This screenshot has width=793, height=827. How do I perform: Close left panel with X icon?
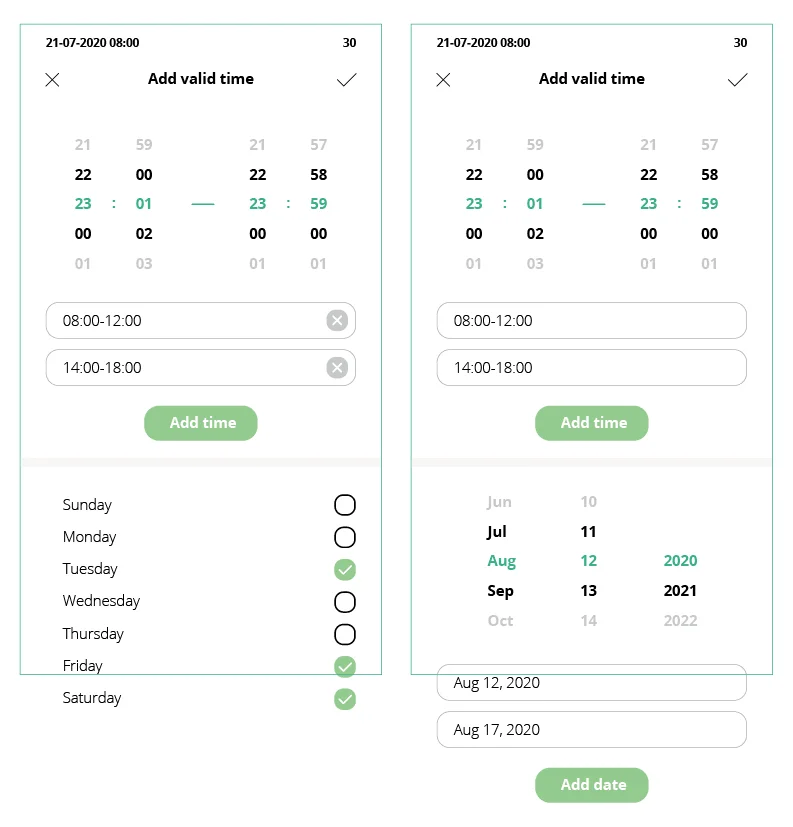(53, 80)
